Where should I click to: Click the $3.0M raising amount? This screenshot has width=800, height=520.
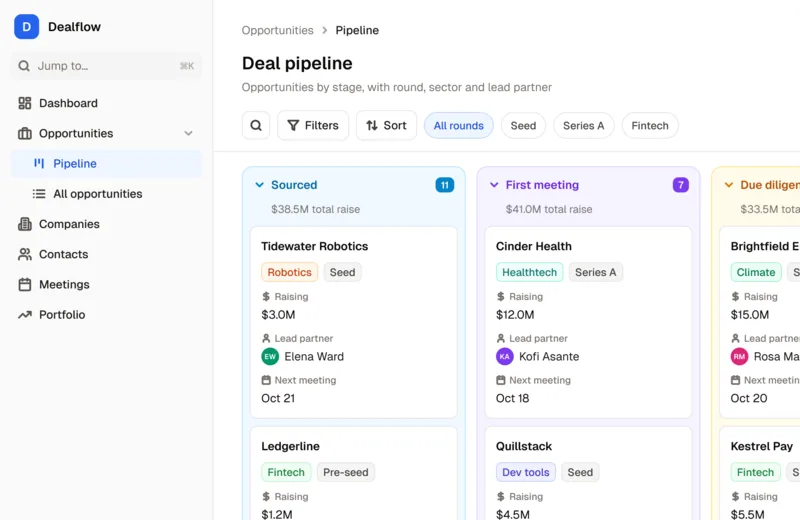point(278,314)
